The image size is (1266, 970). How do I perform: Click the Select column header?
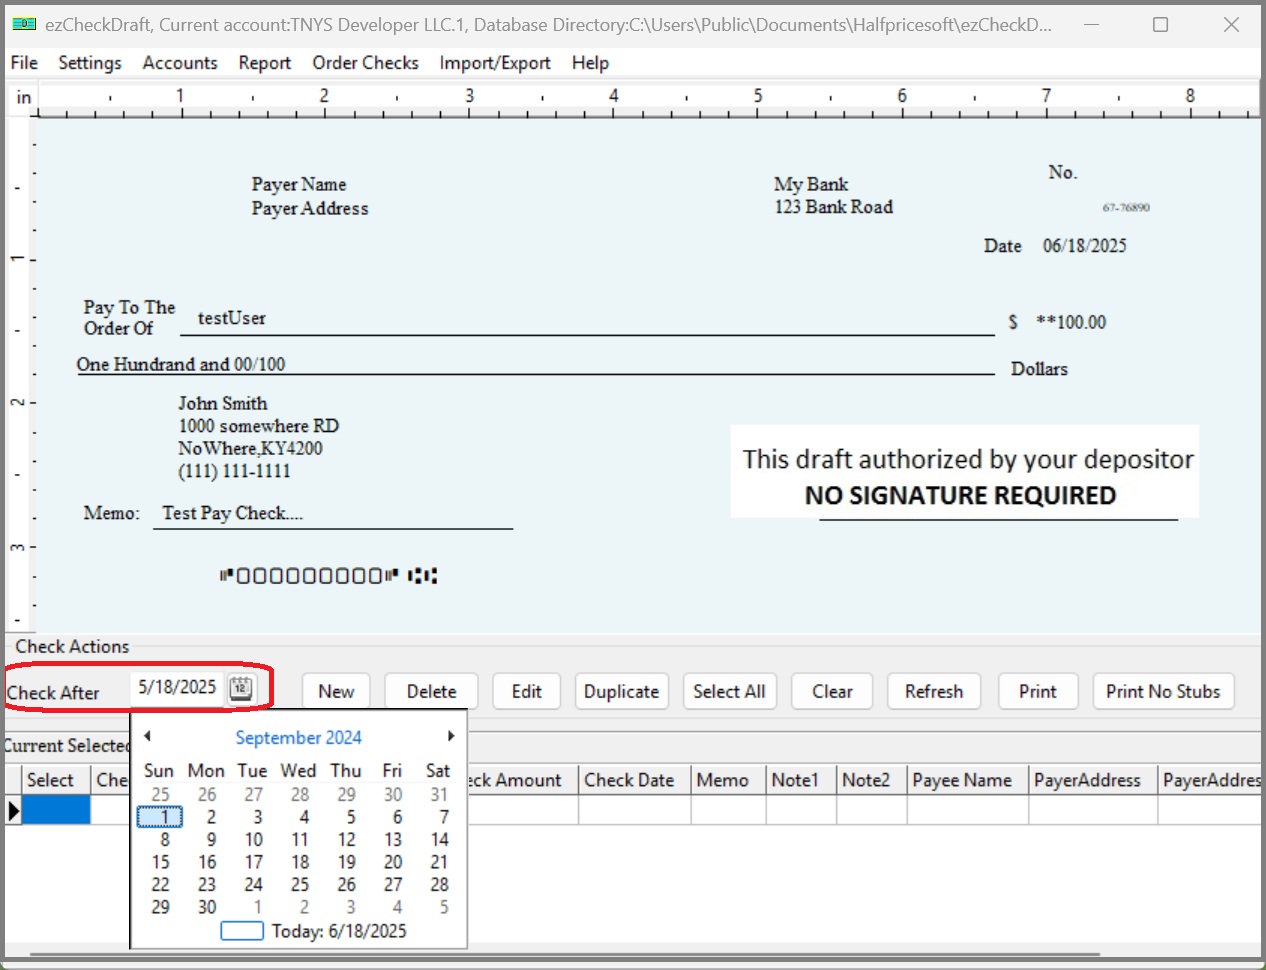click(55, 780)
